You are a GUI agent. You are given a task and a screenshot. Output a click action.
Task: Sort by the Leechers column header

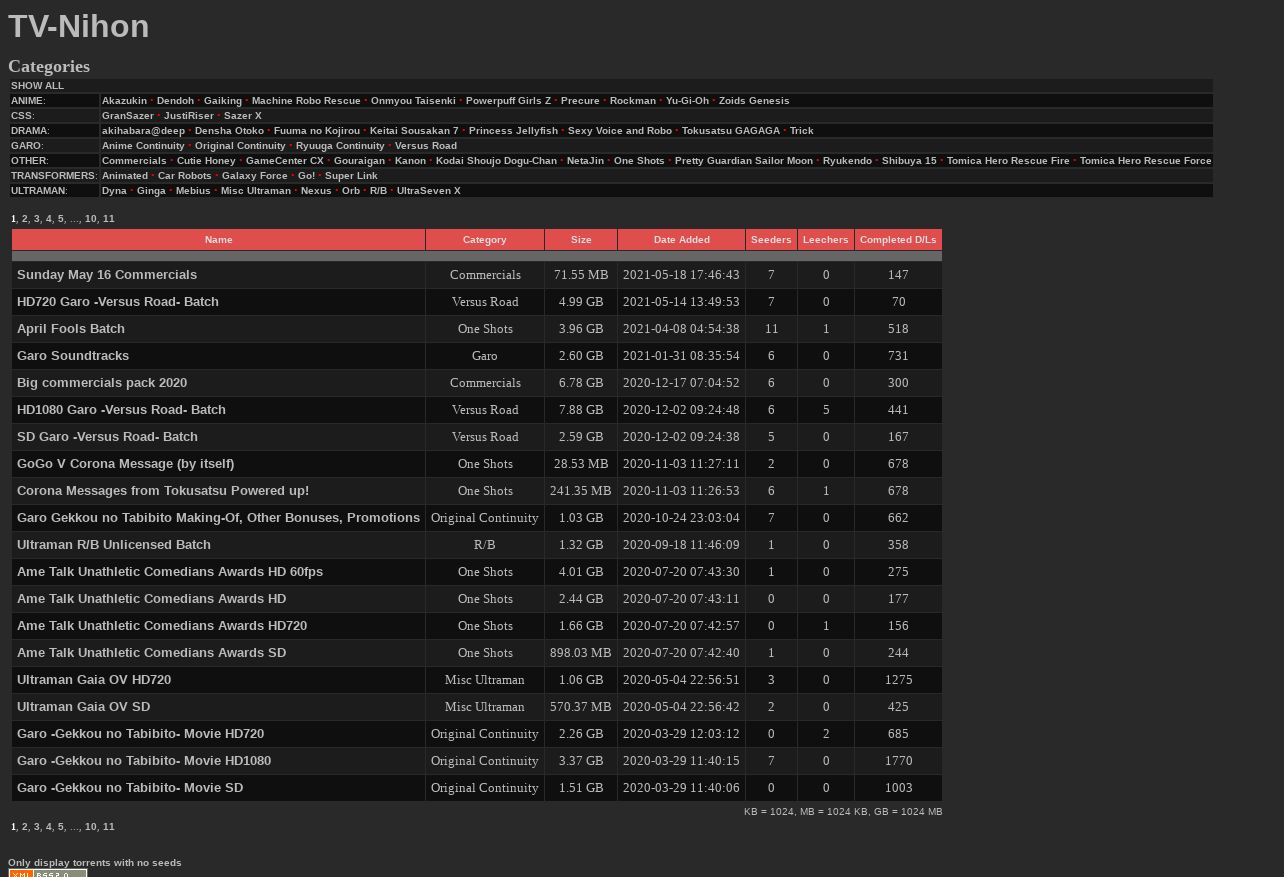tap(826, 240)
